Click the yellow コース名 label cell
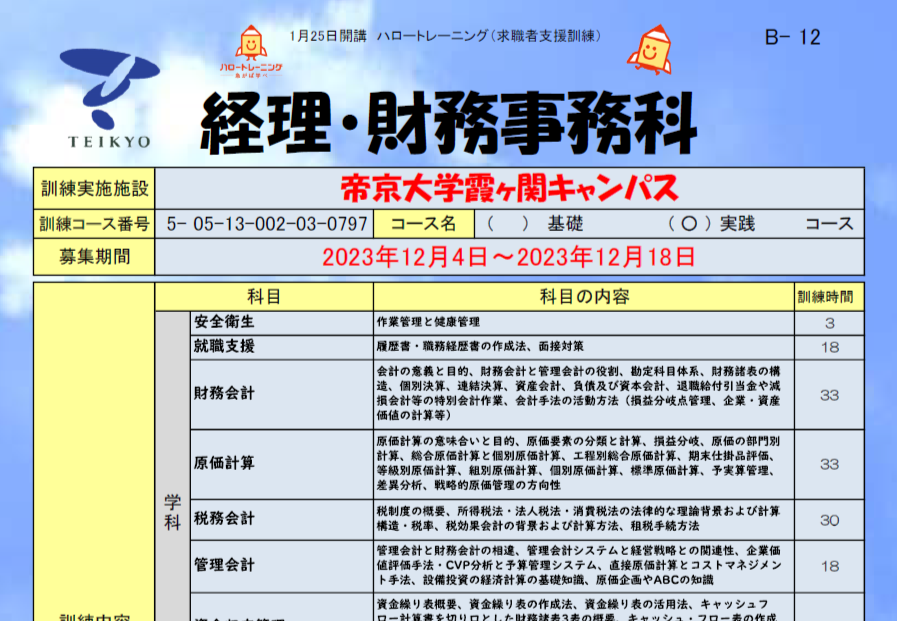The image size is (897, 621). pos(423,224)
